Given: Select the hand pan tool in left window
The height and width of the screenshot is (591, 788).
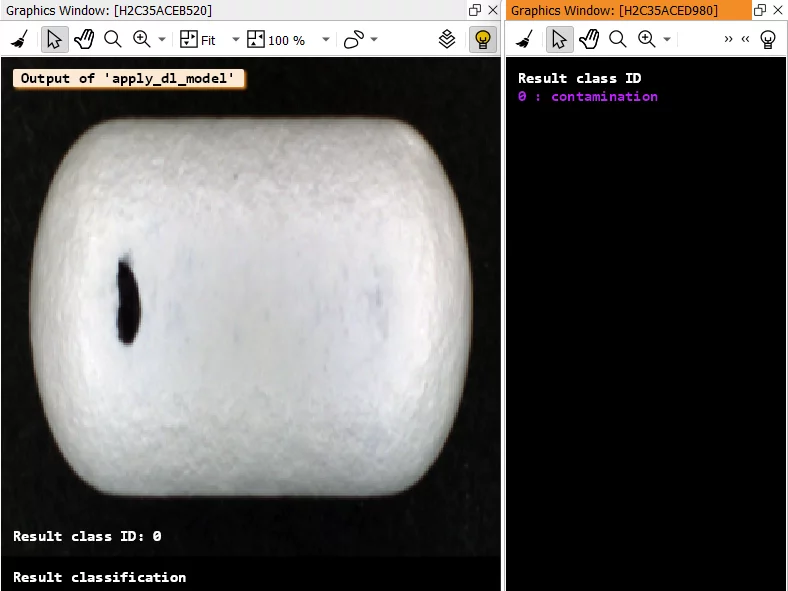Looking at the screenshot, I should pos(84,40).
